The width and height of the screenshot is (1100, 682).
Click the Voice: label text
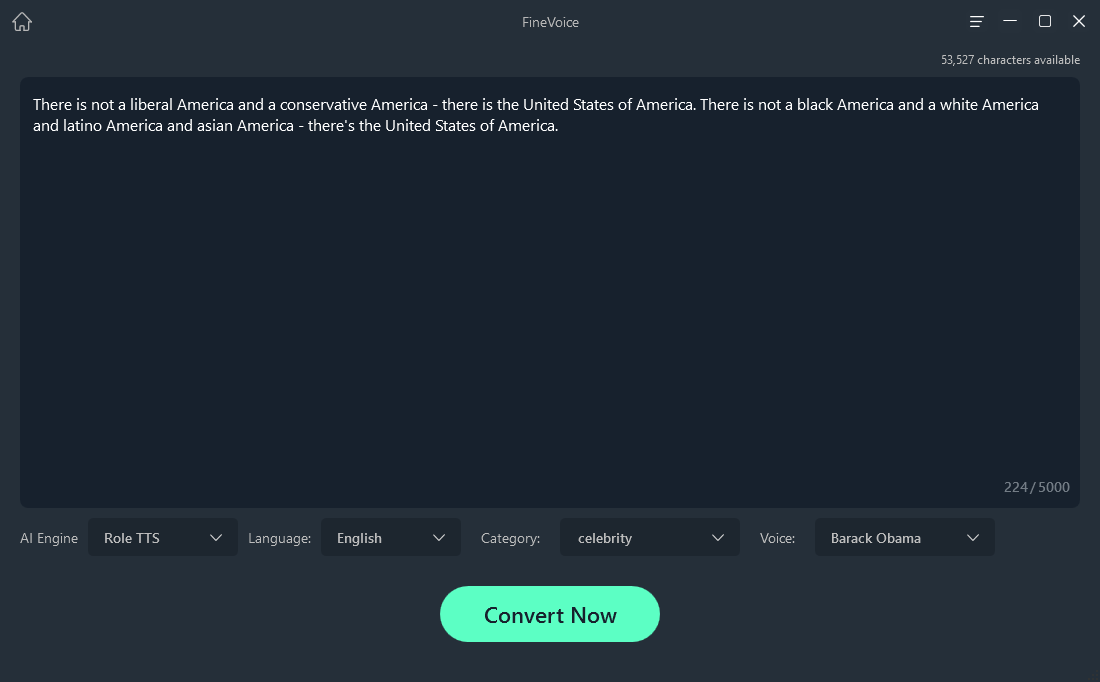[777, 538]
